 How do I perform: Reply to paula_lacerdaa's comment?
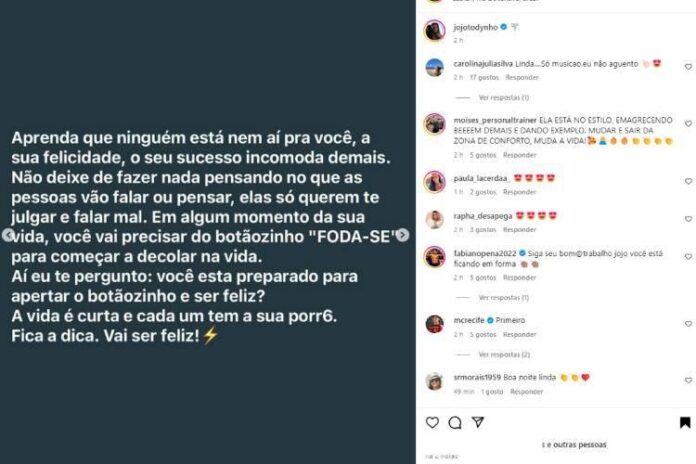pos(519,192)
